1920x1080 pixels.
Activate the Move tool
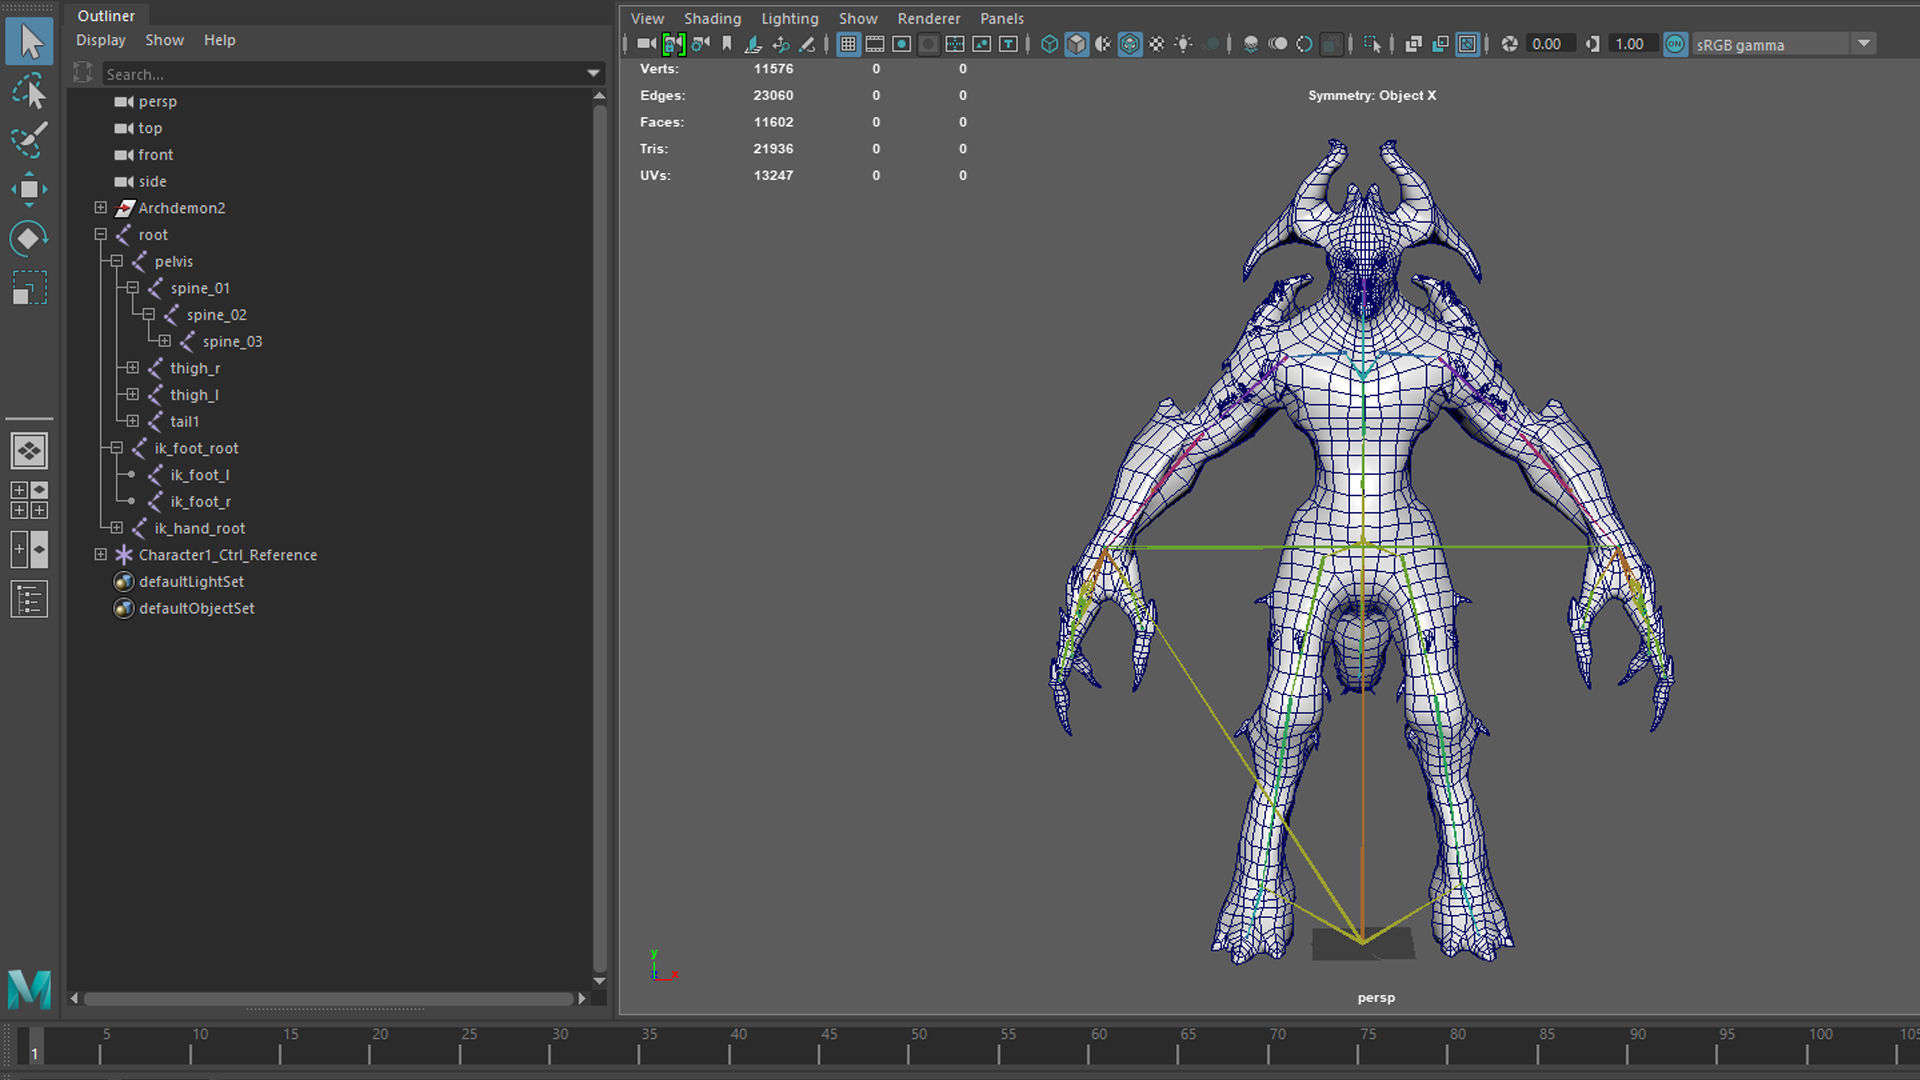[29, 189]
